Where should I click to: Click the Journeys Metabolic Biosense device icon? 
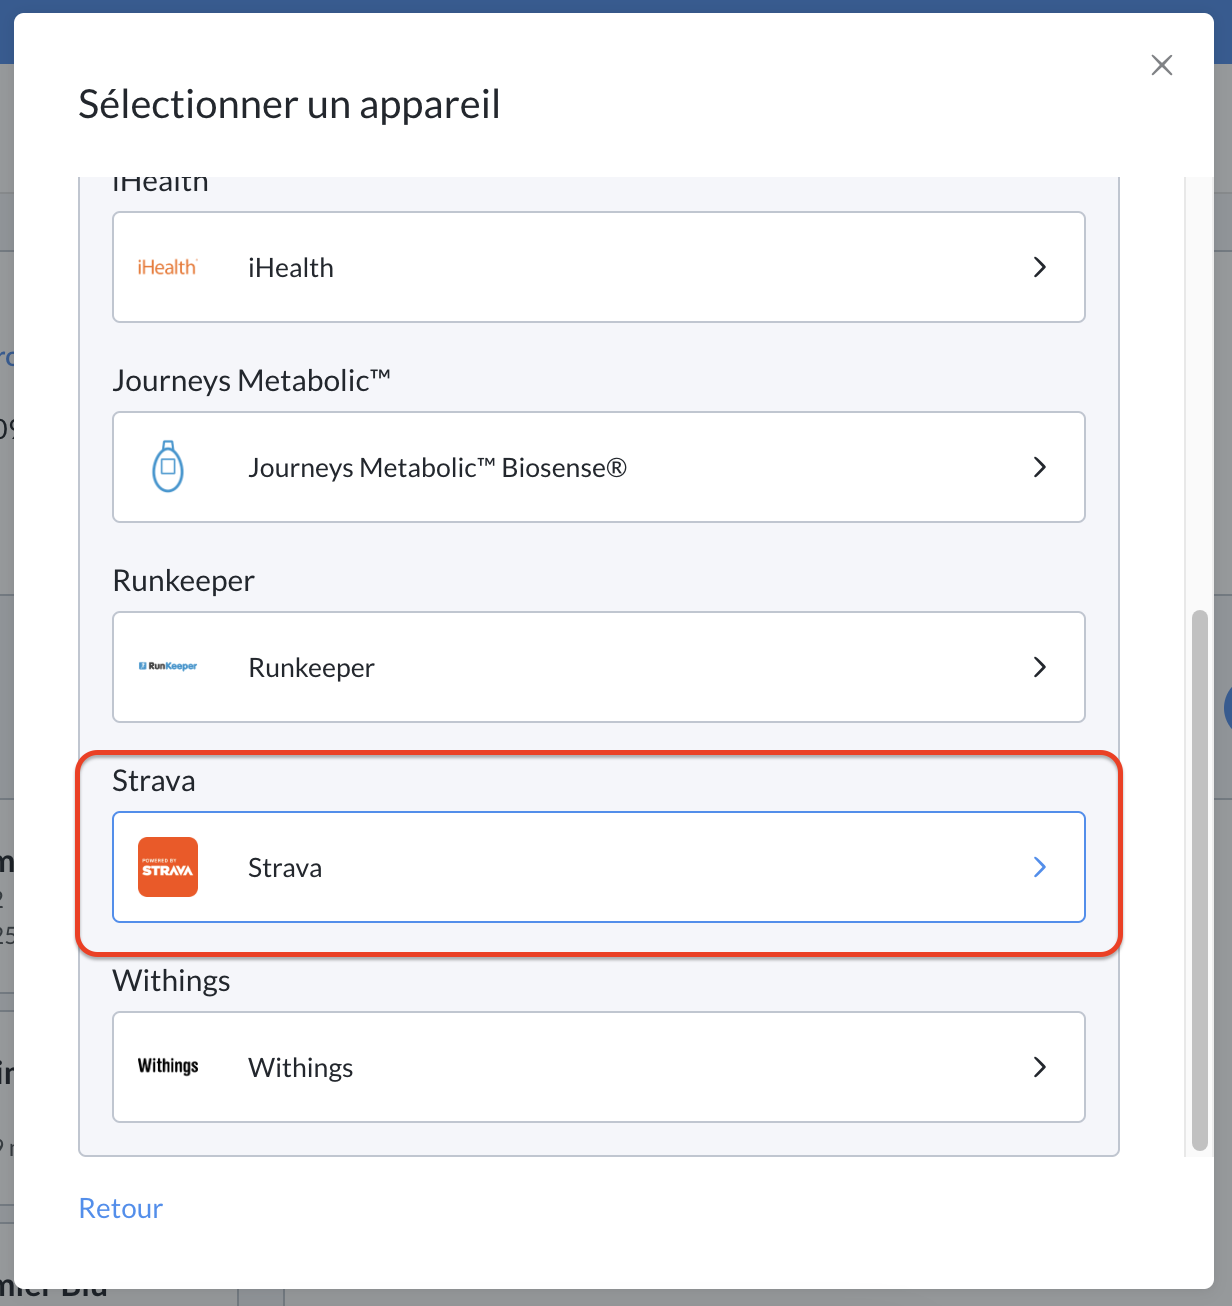[168, 467]
